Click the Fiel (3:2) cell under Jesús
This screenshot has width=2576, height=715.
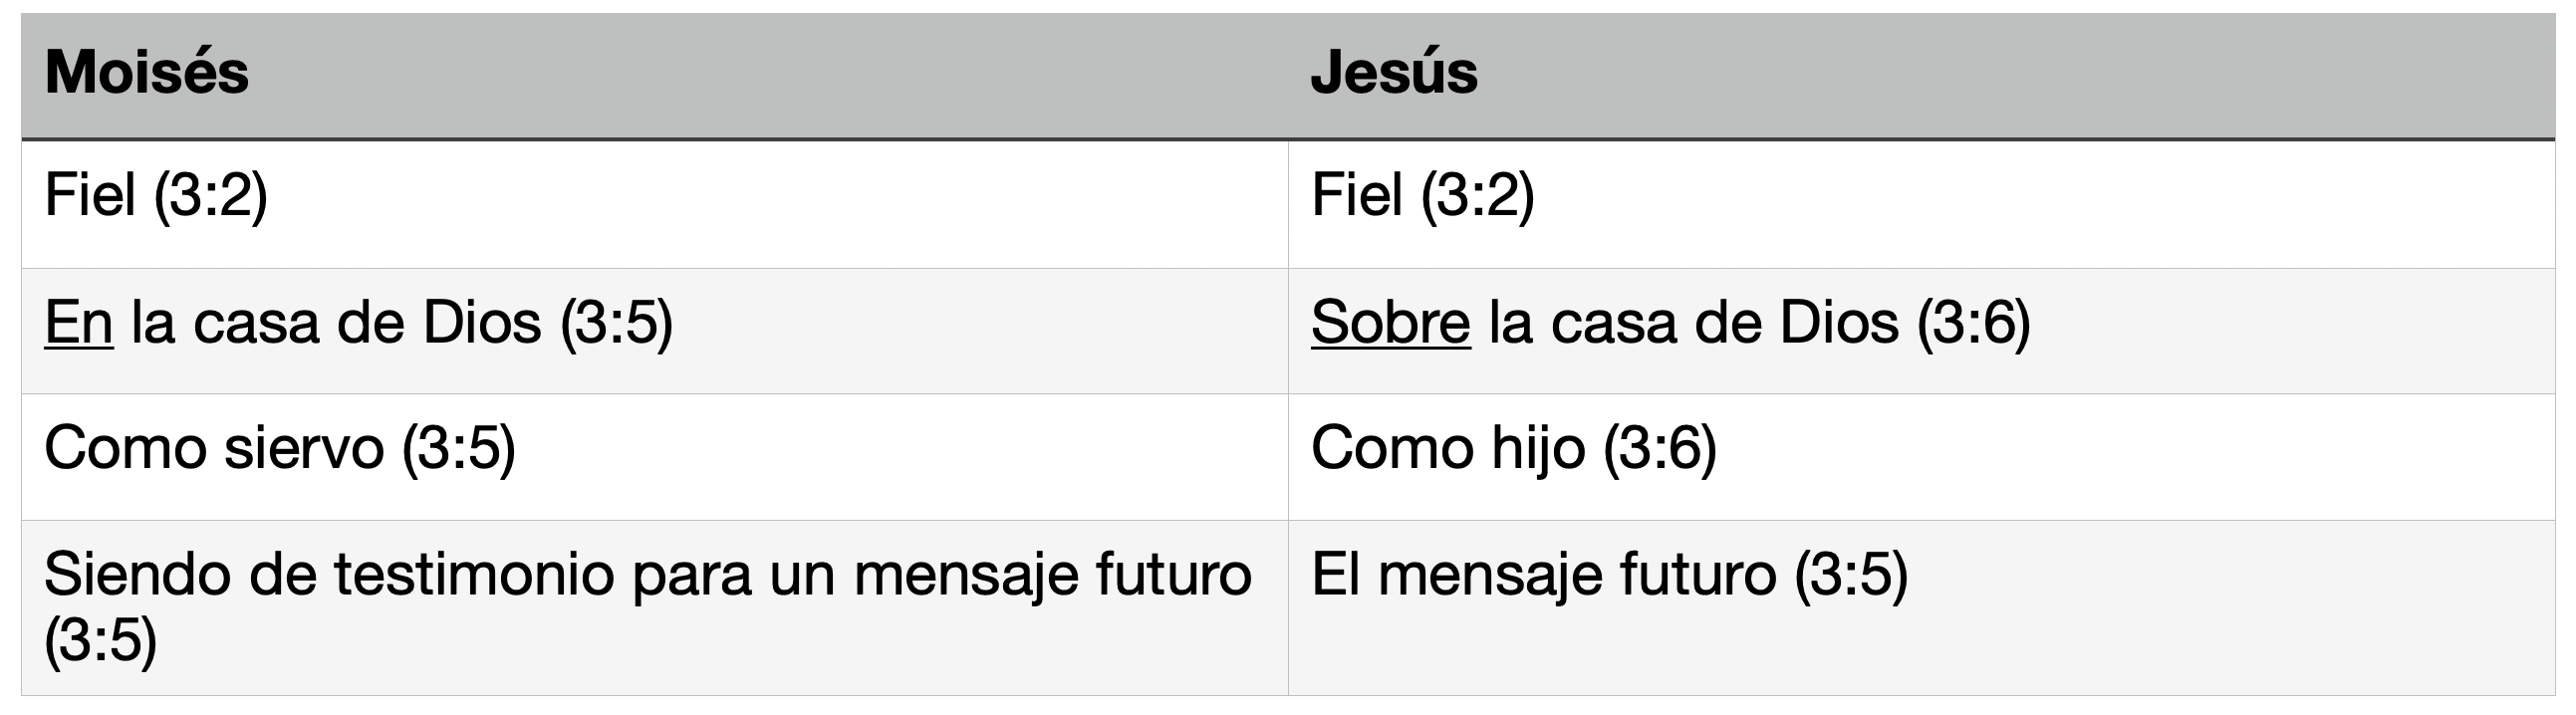pyautogui.click(x=1922, y=204)
